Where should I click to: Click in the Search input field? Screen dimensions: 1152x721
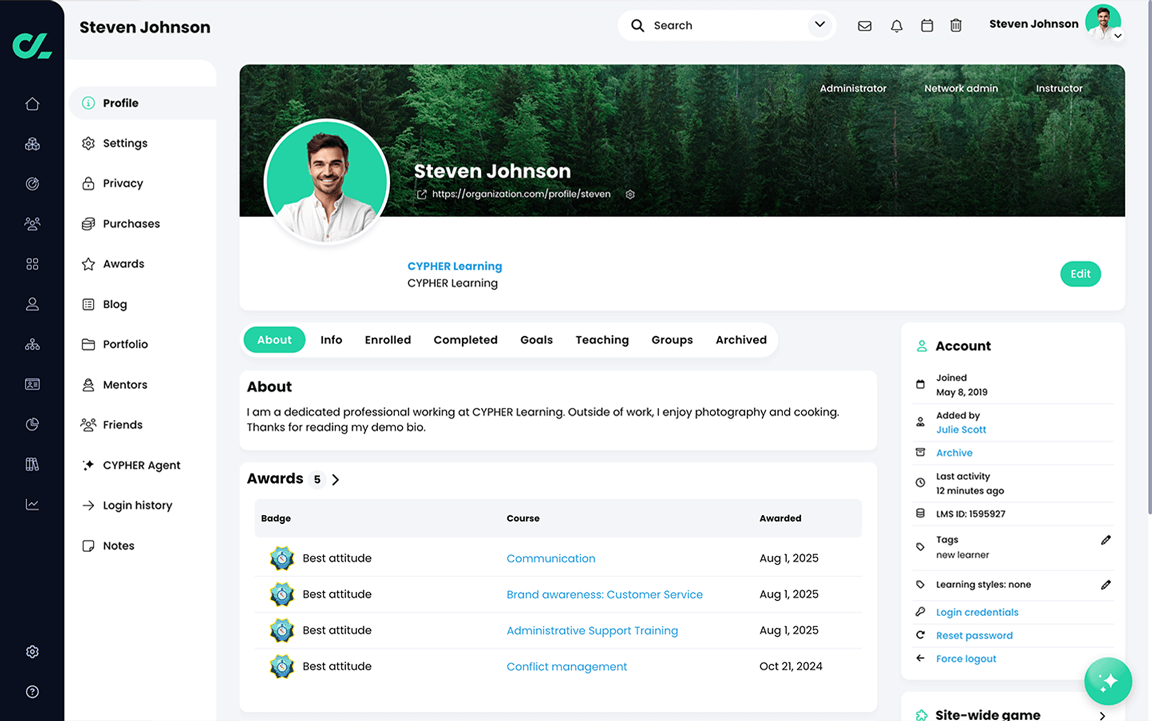(x=727, y=26)
